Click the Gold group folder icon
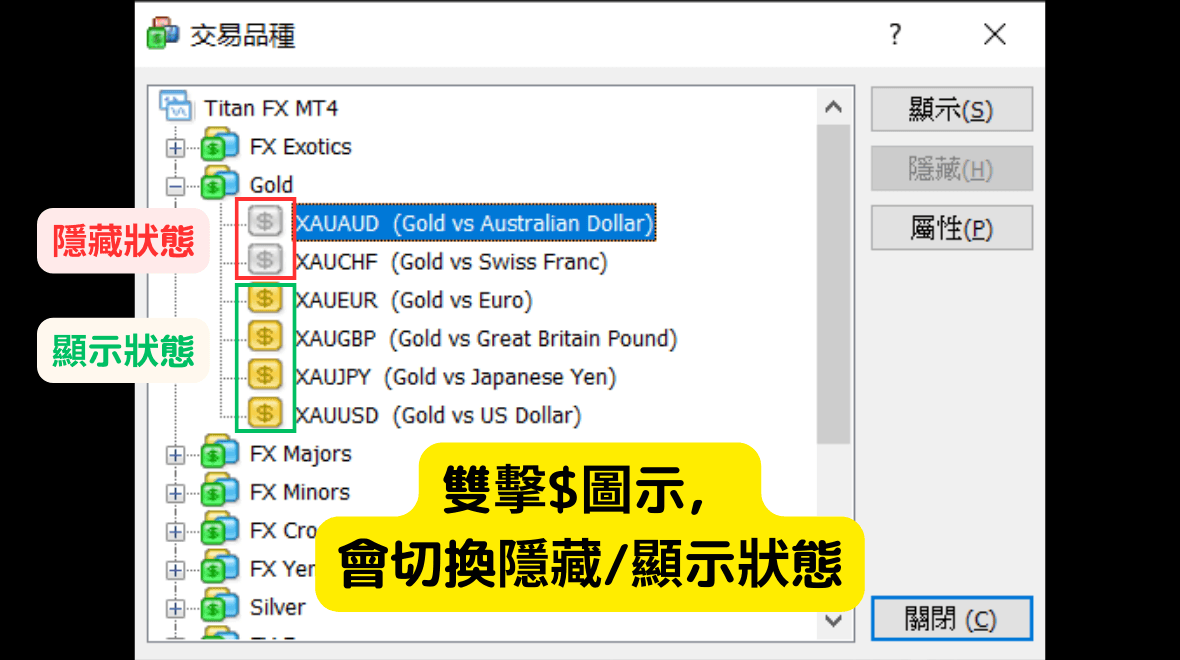The width and height of the screenshot is (1180, 660). (220, 184)
